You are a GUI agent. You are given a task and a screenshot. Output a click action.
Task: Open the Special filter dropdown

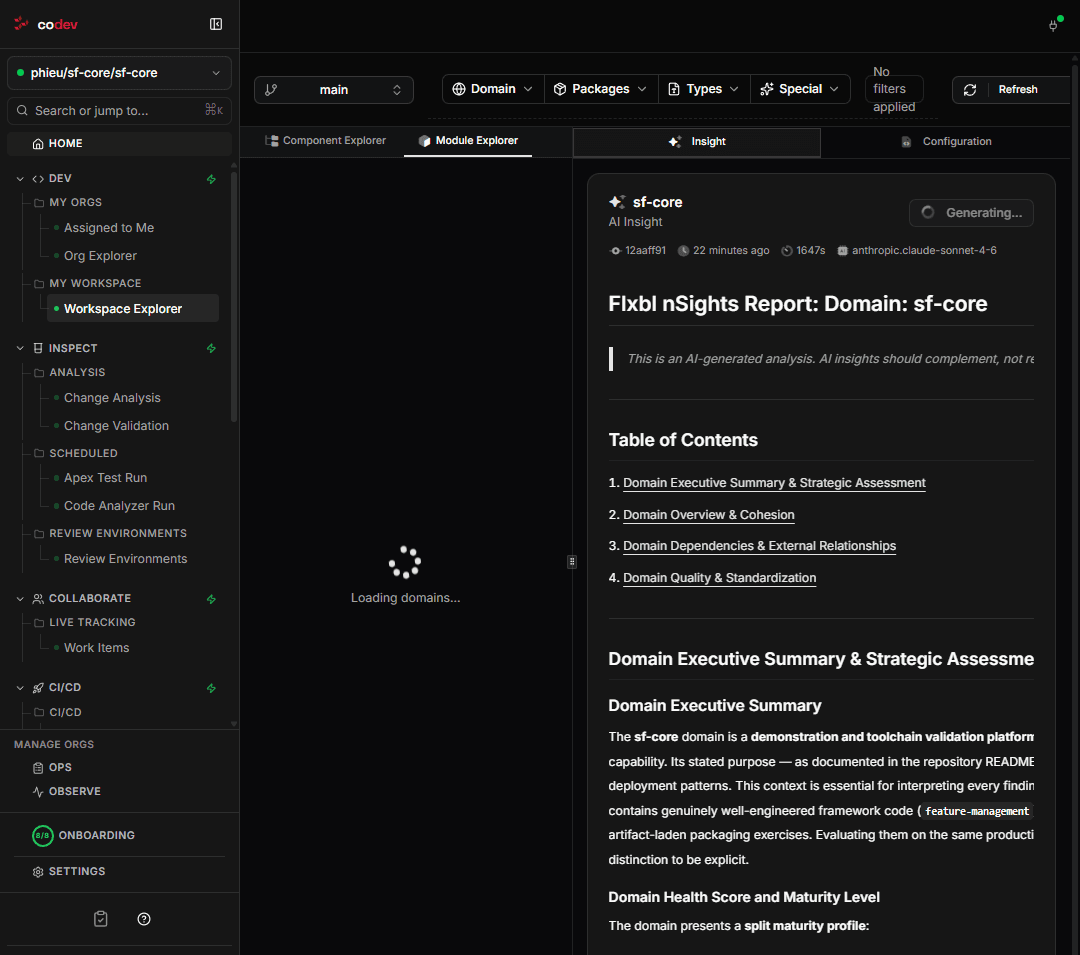800,89
